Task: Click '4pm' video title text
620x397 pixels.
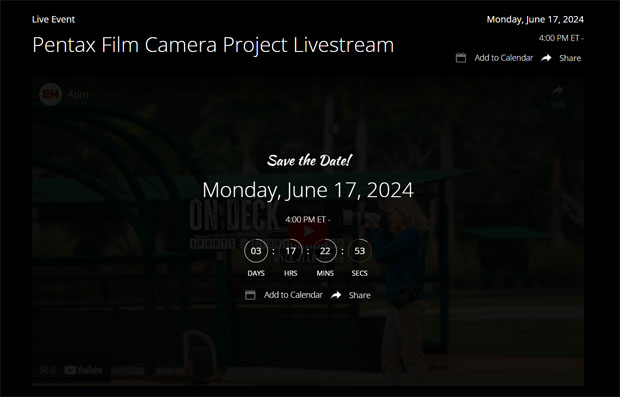Action: (78, 95)
